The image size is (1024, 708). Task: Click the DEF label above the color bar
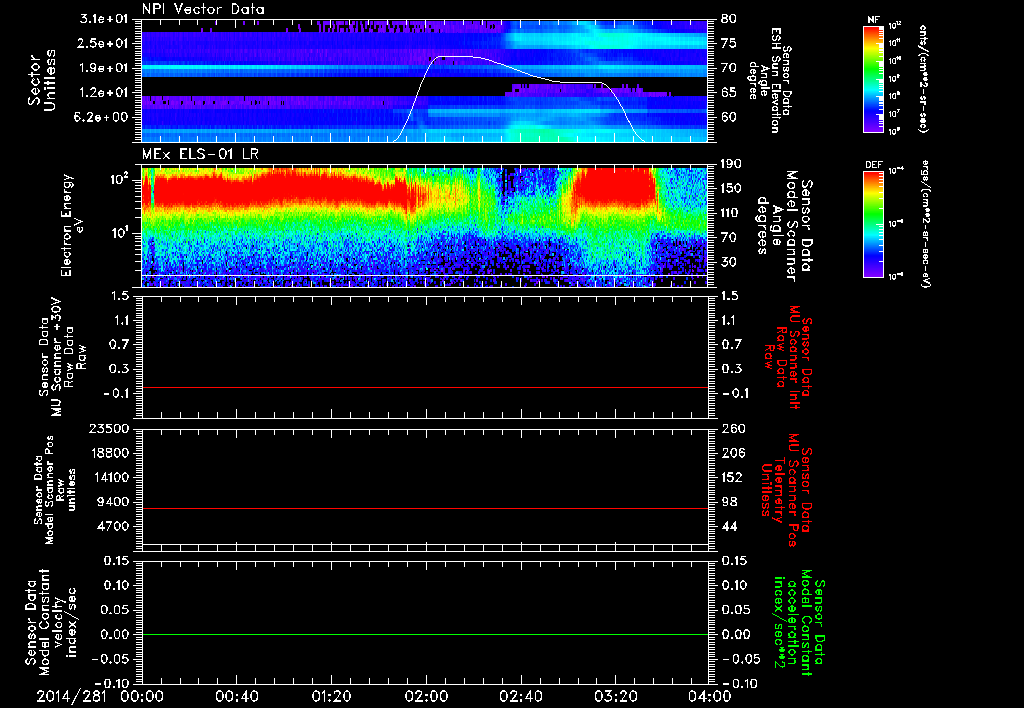point(873,165)
